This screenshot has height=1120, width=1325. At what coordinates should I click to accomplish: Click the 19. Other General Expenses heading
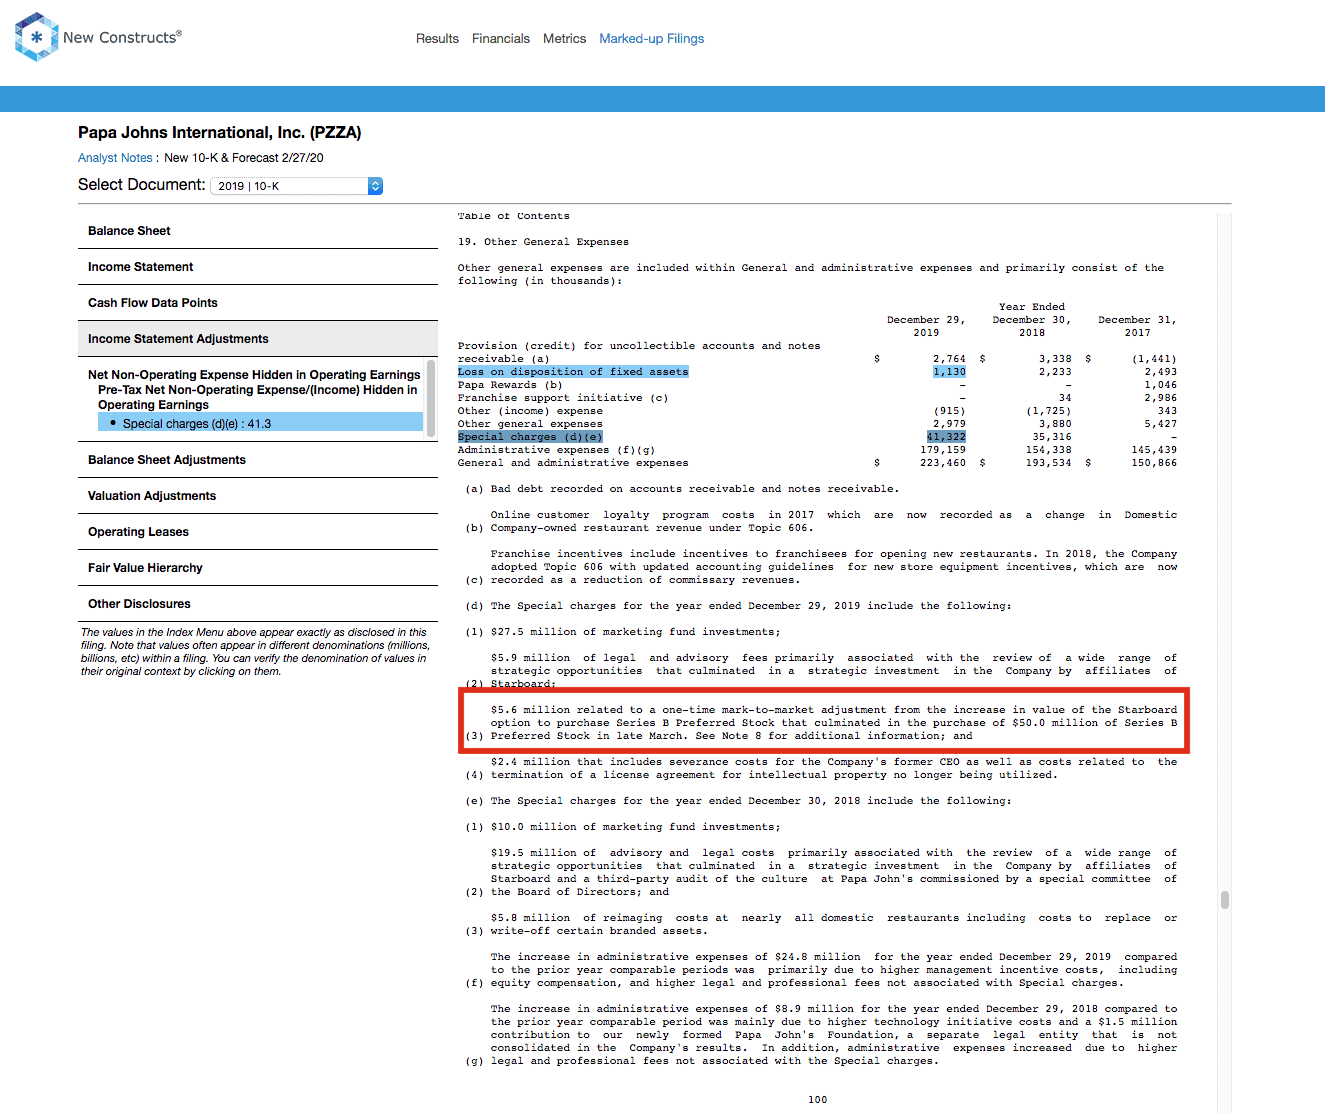[x=543, y=242]
